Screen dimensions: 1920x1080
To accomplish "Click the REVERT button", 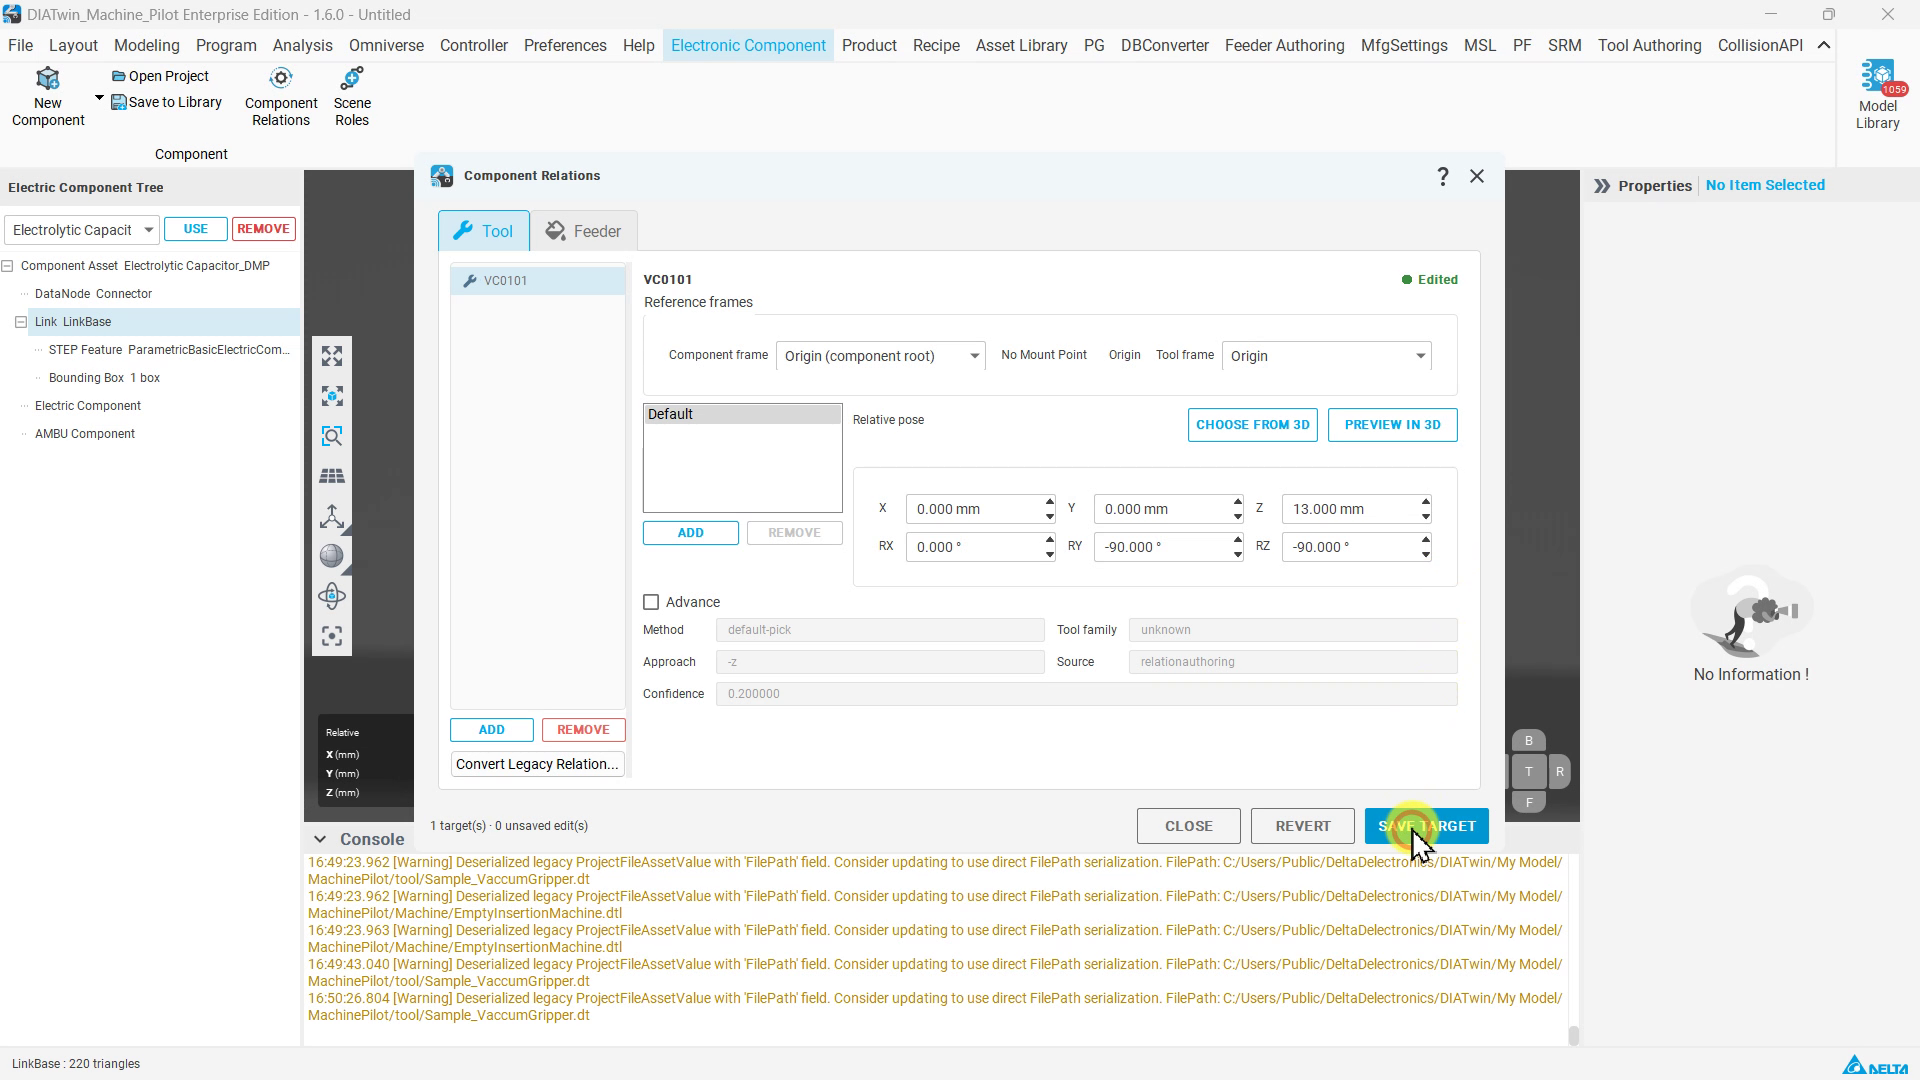I will coord(1302,826).
